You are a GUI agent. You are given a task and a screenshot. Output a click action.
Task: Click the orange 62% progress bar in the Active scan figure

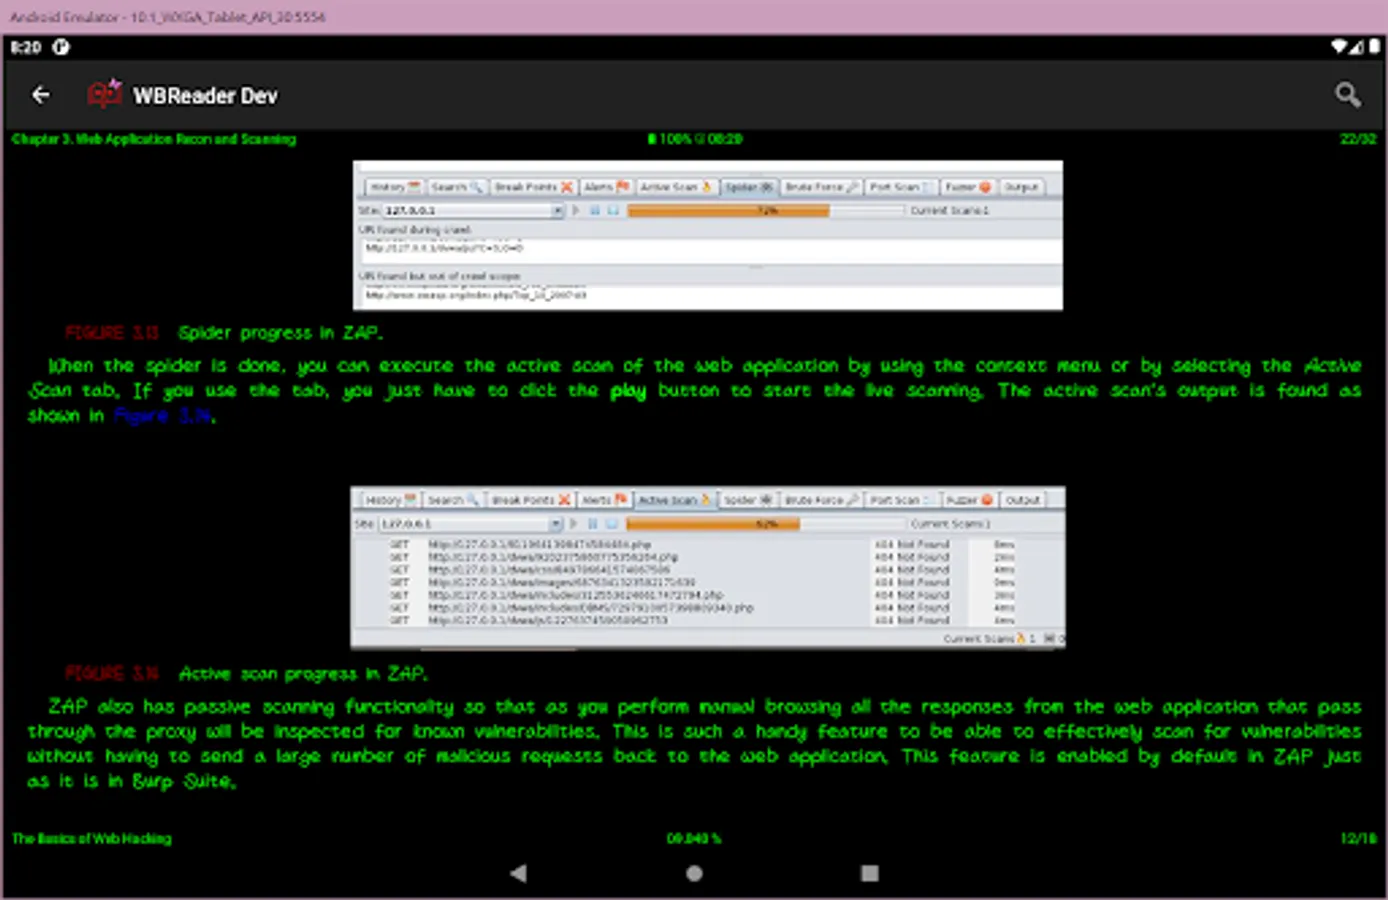point(712,524)
